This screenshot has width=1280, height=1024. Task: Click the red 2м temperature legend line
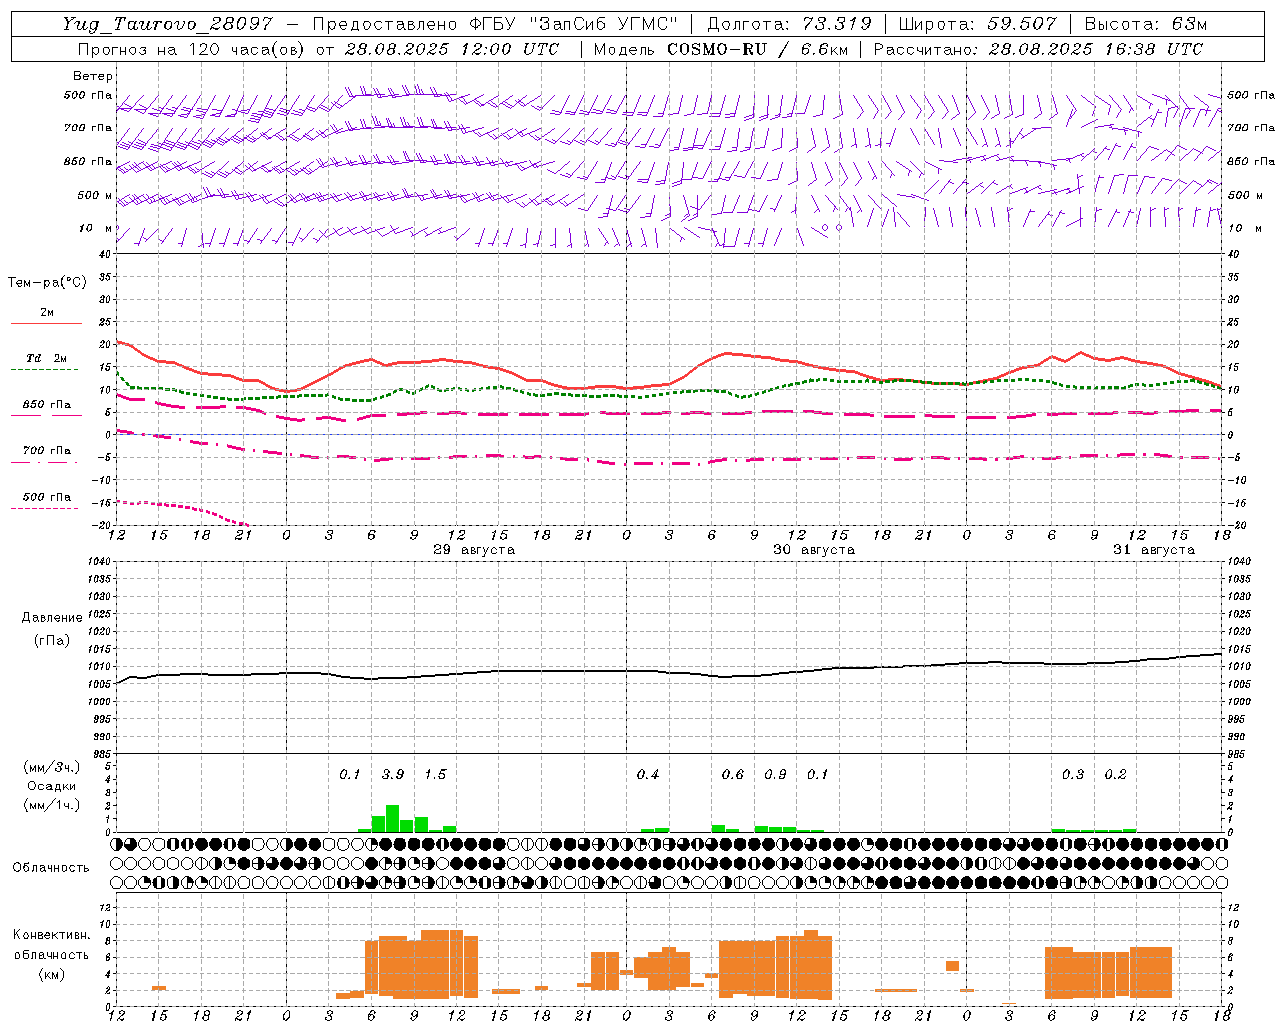point(46,323)
